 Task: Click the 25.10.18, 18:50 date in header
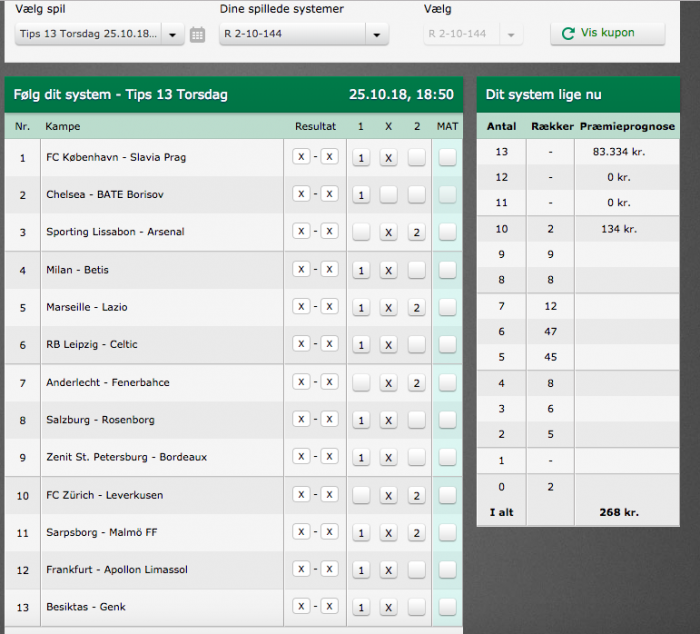click(x=401, y=95)
